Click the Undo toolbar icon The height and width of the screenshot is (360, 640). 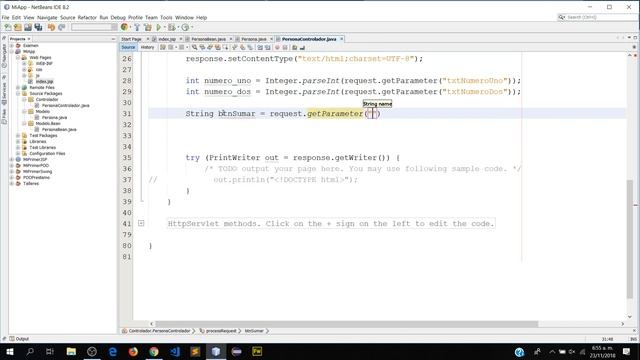pyautogui.click(x=51, y=27)
